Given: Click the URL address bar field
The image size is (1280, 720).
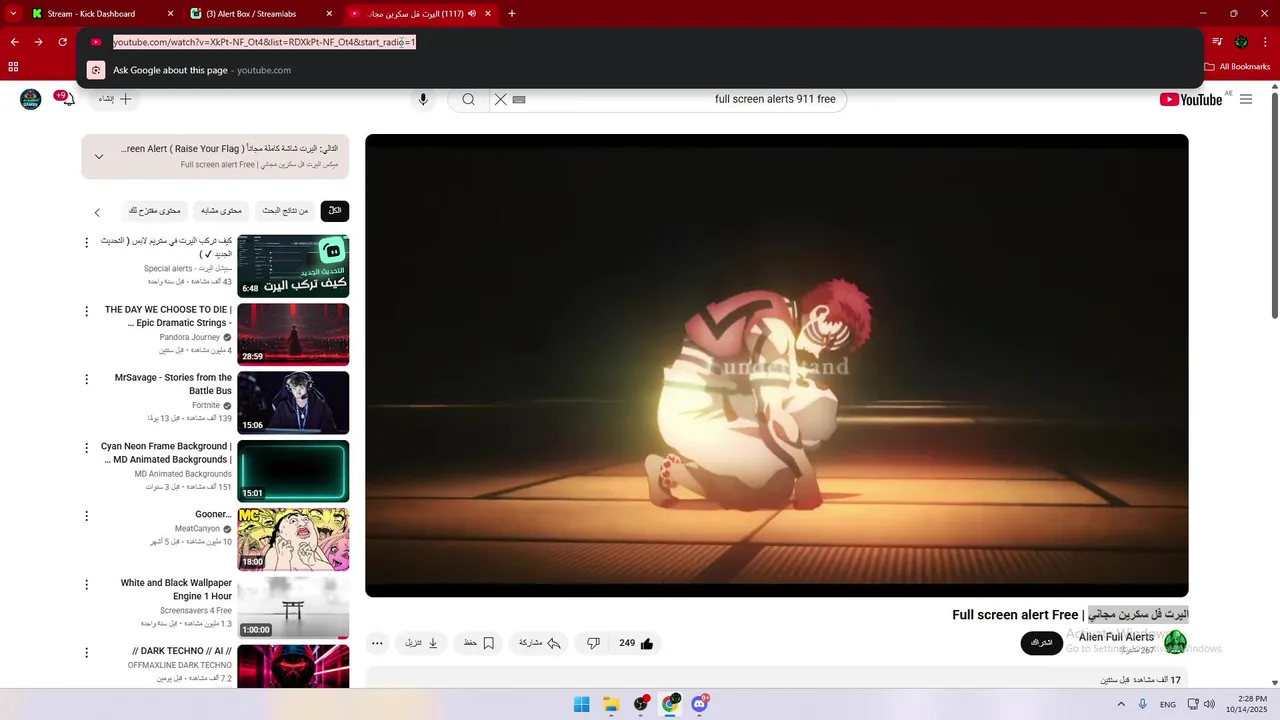Looking at the screenshot, I should coord(640,42).
